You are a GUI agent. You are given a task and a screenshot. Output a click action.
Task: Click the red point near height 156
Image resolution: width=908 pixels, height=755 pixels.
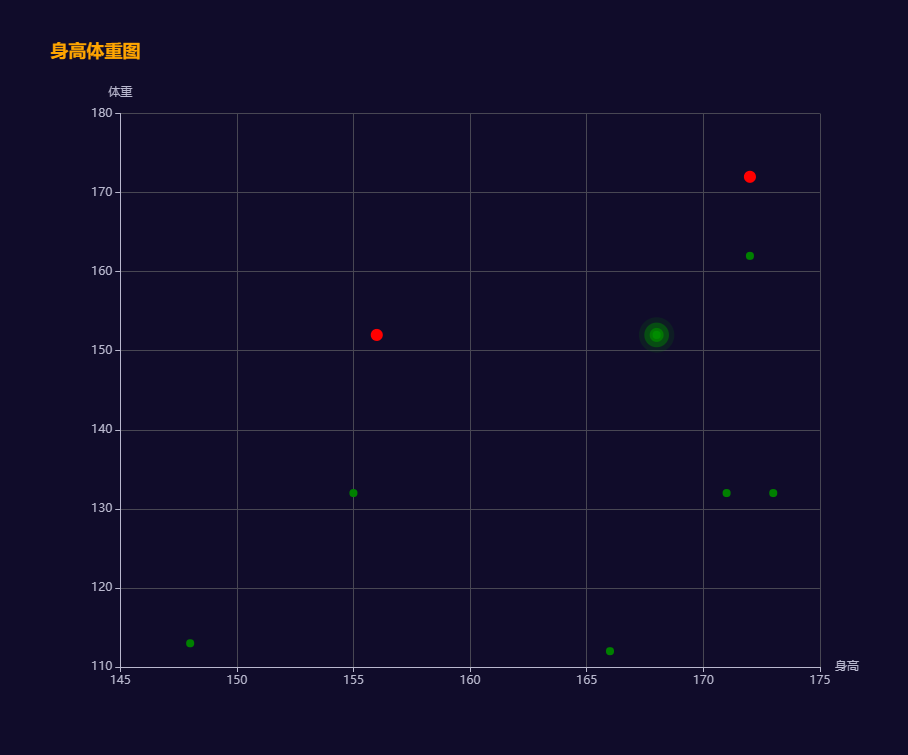tap(376, 335)
